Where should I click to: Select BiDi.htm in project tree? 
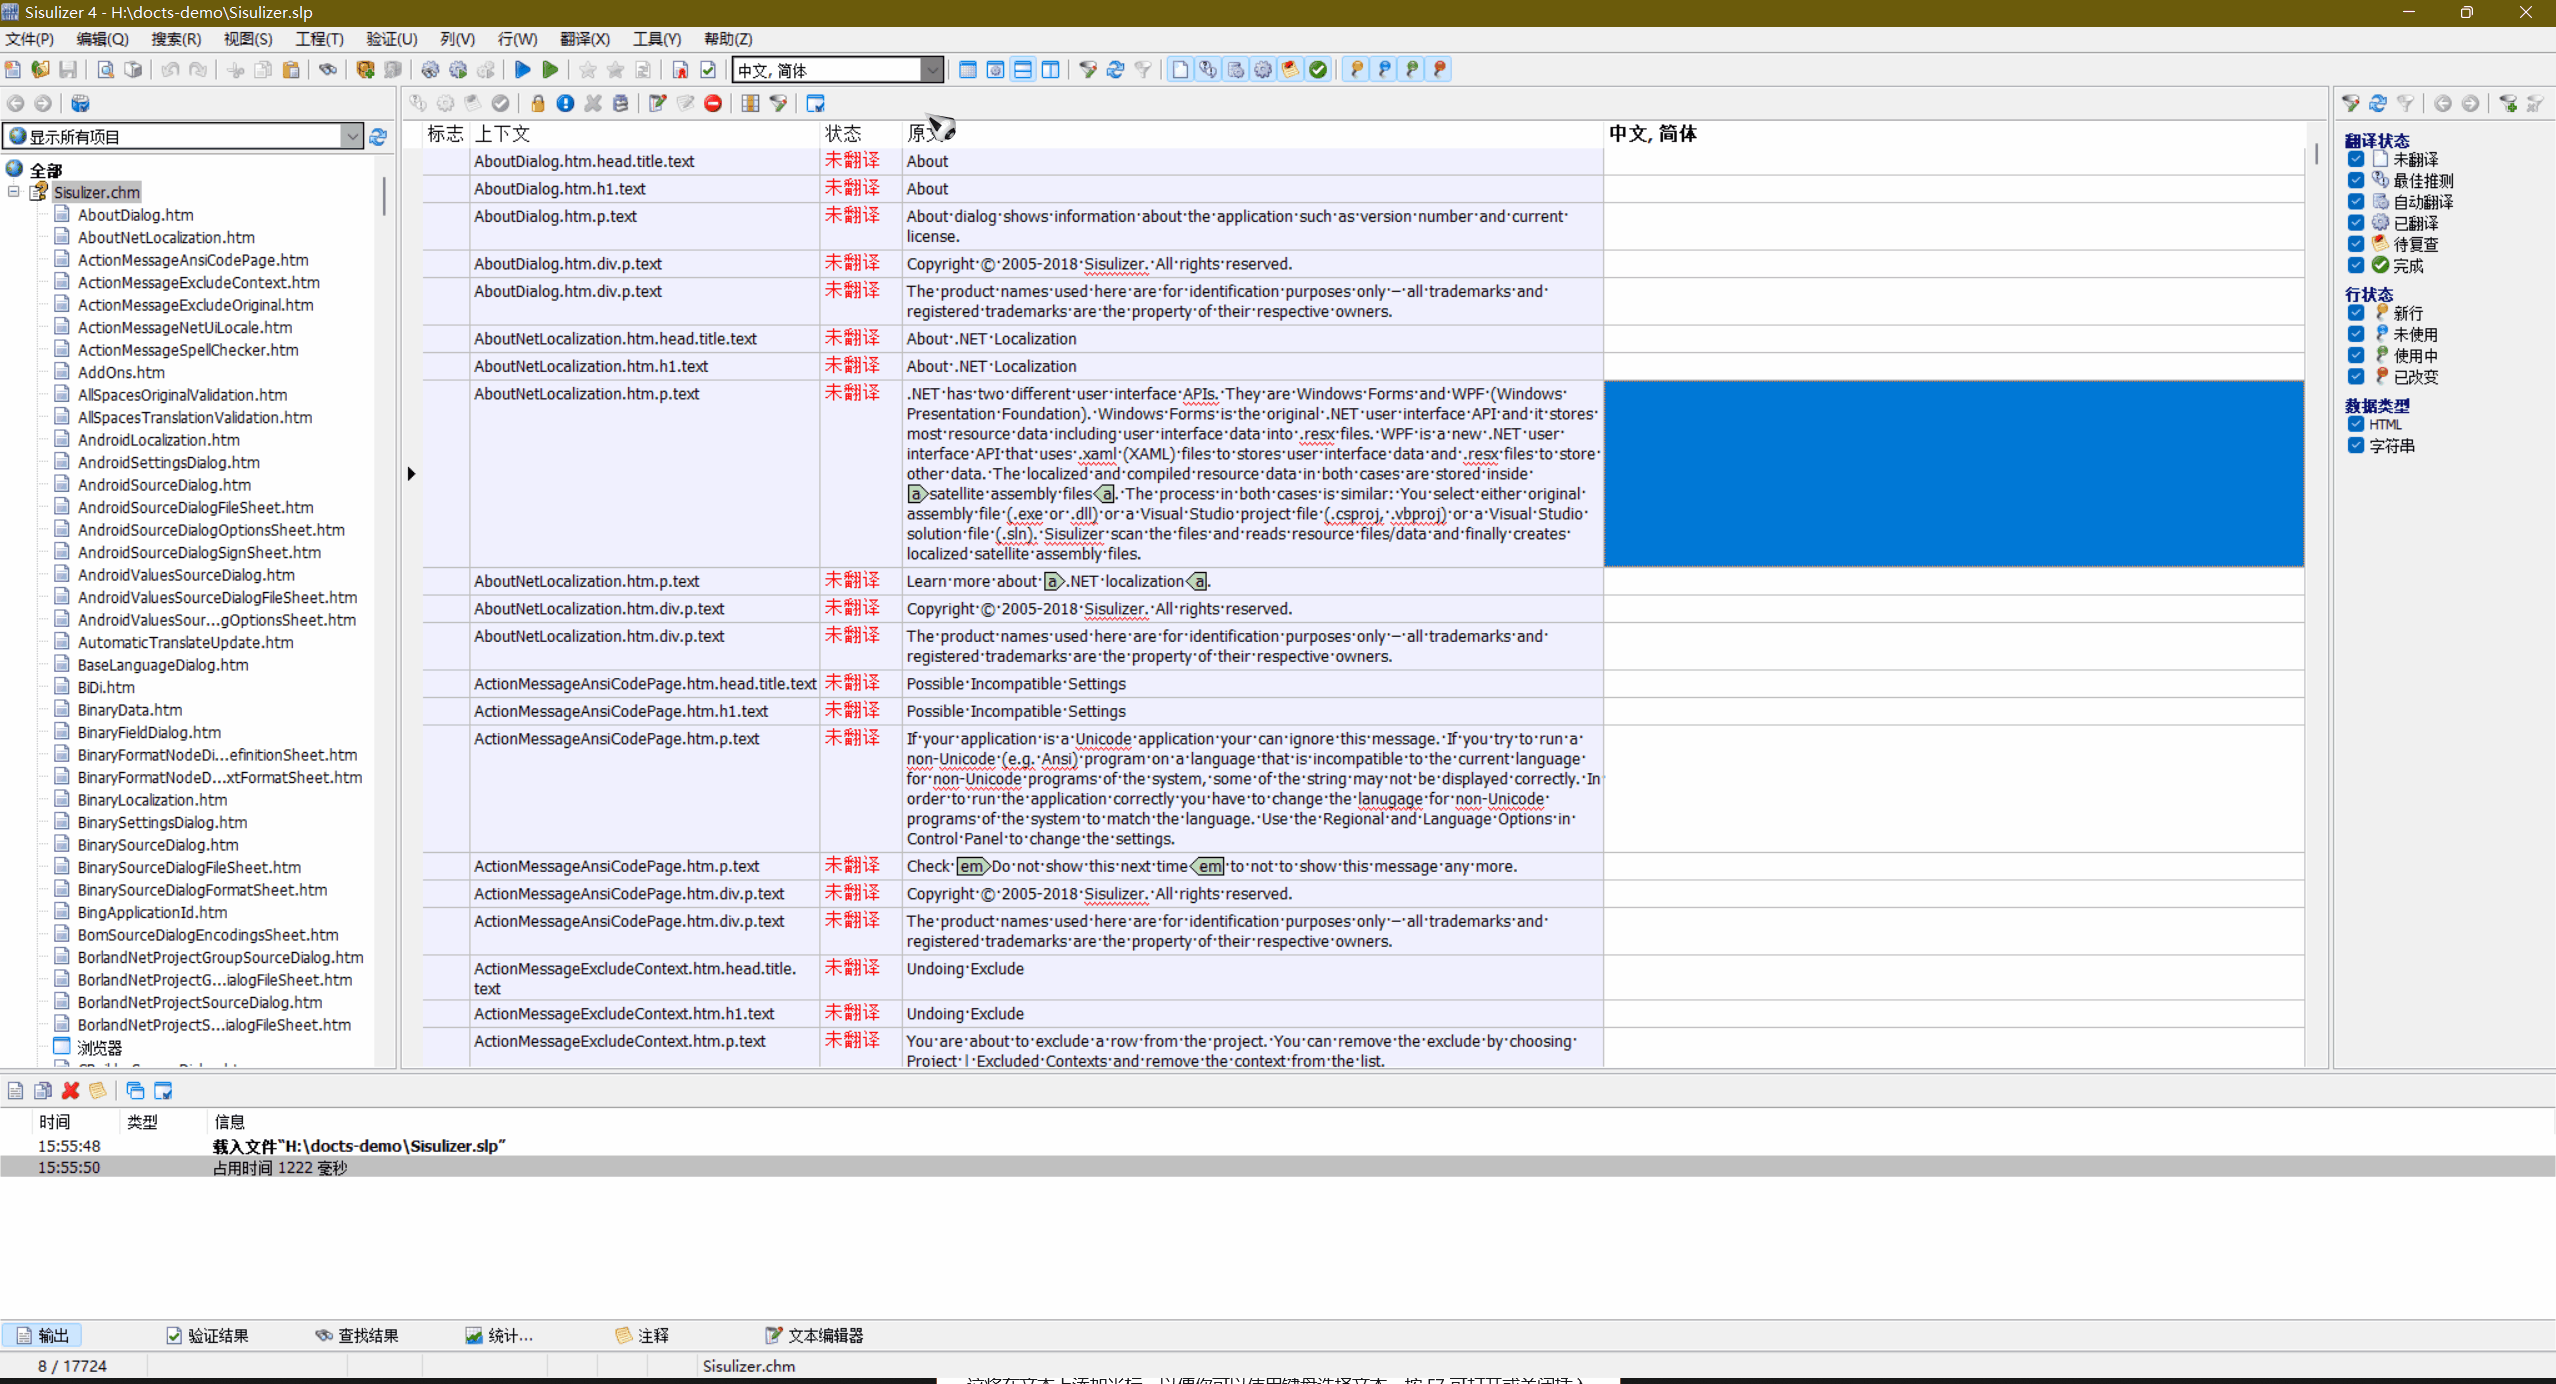tap(106, 687)
